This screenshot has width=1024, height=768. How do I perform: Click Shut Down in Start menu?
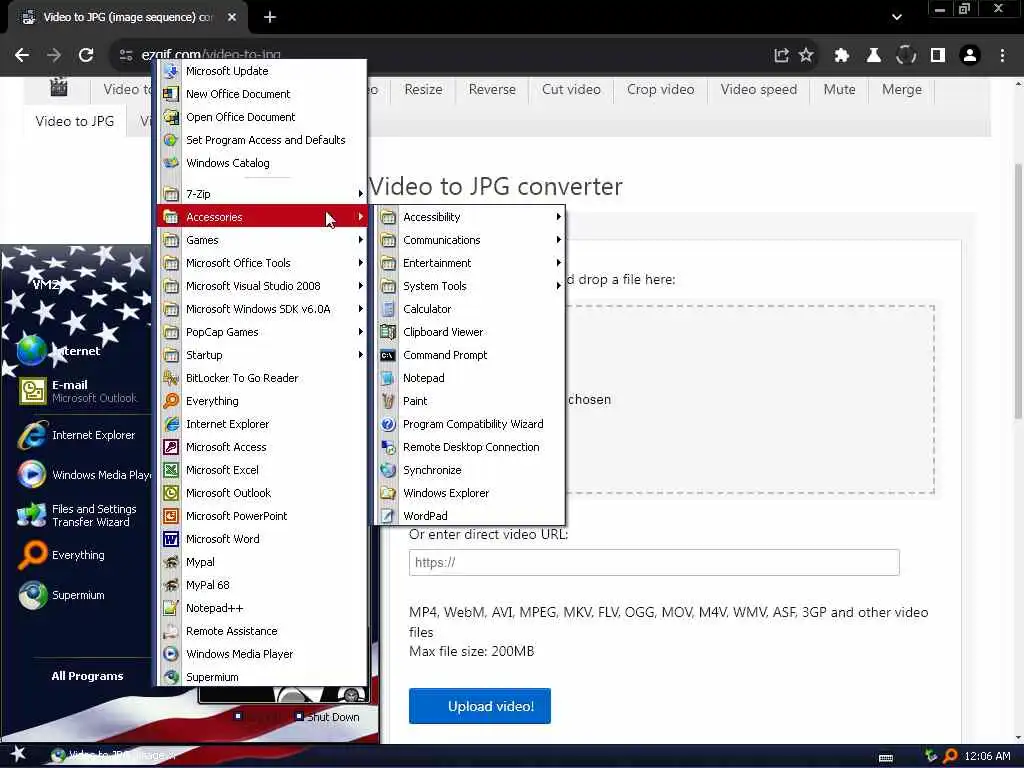[x=327, y=717]
